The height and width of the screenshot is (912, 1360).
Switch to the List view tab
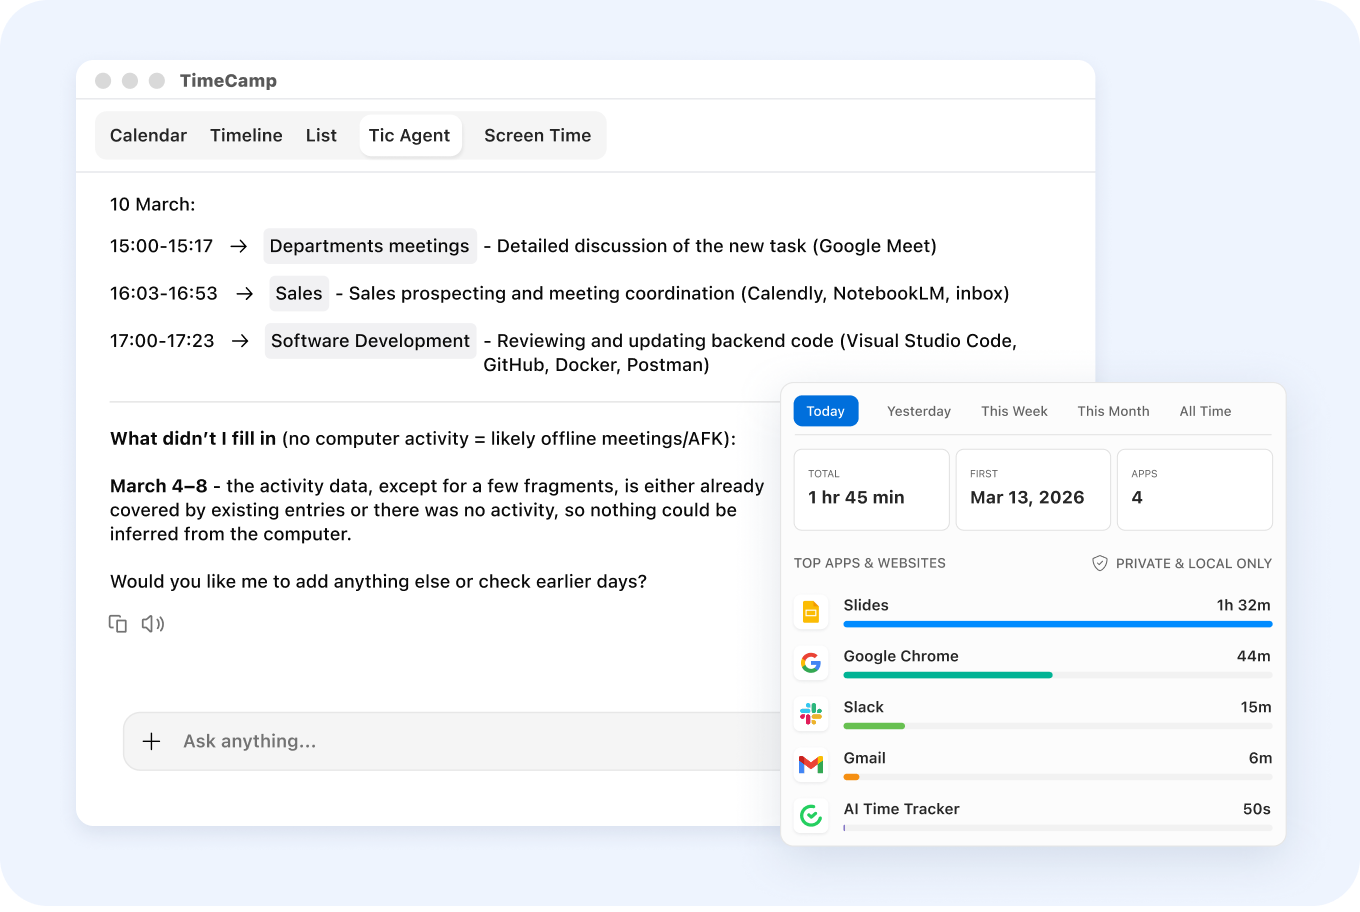point(321,135)
